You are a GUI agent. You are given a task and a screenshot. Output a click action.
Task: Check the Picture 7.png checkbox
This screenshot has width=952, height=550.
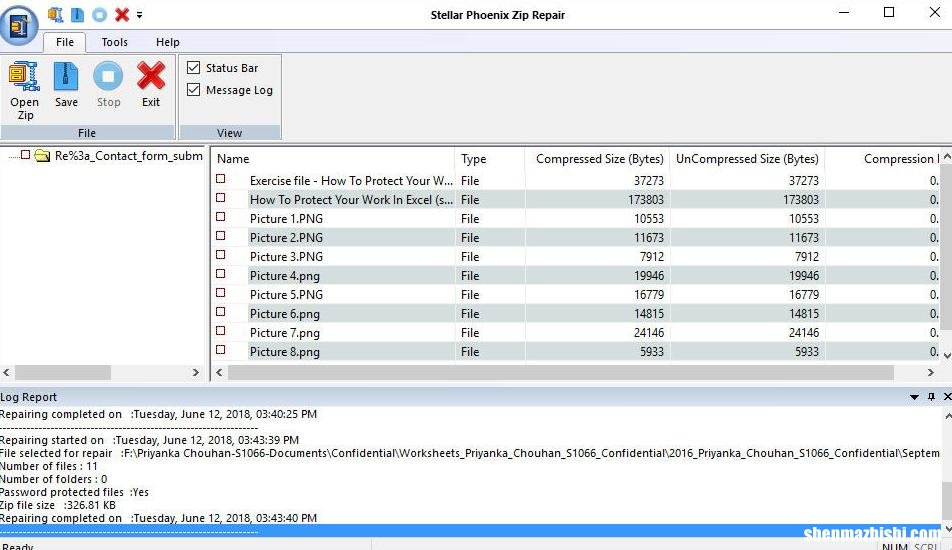pos(220,331)
